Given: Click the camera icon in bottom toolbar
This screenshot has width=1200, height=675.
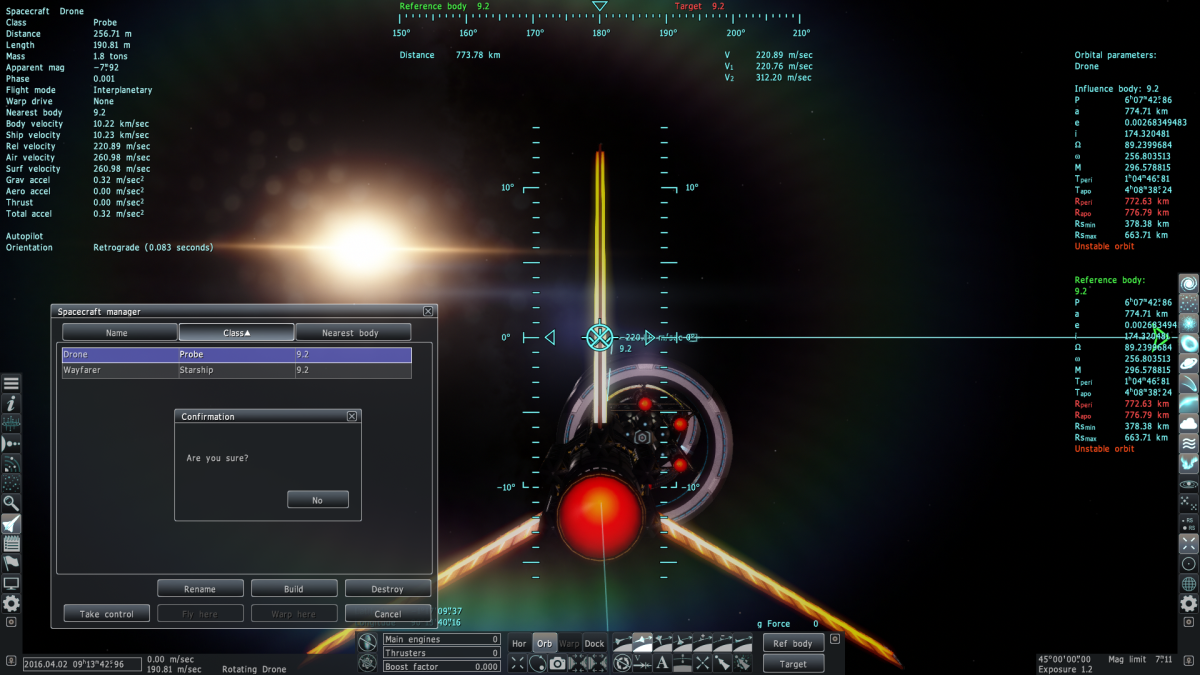Looking at the screenshot, I should (x=557, y=663).
